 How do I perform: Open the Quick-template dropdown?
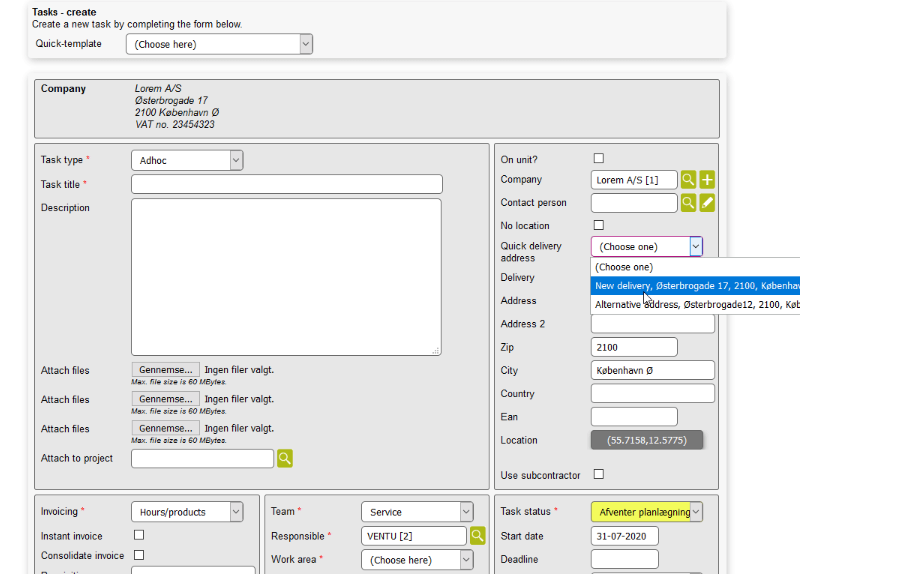pos(219,44)
